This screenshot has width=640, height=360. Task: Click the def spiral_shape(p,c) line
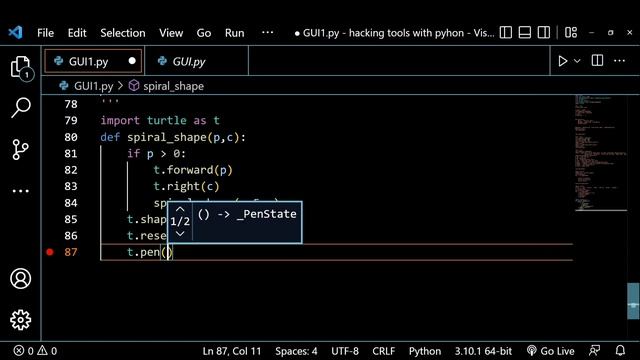[x=173, y=137]
